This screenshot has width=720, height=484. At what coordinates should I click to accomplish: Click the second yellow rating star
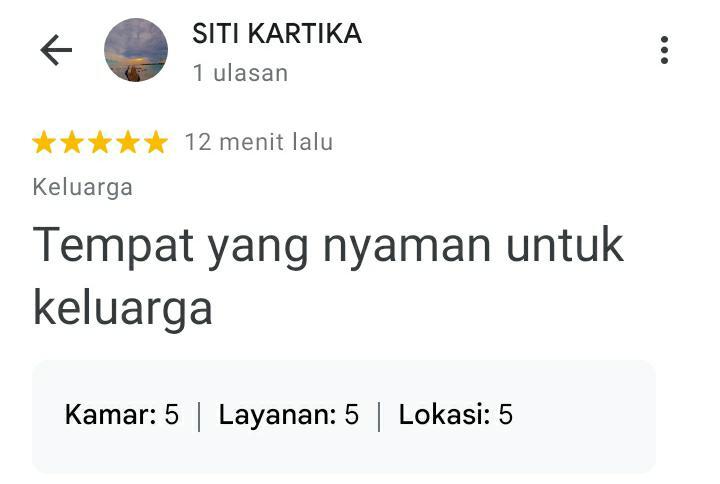point(73,142)
